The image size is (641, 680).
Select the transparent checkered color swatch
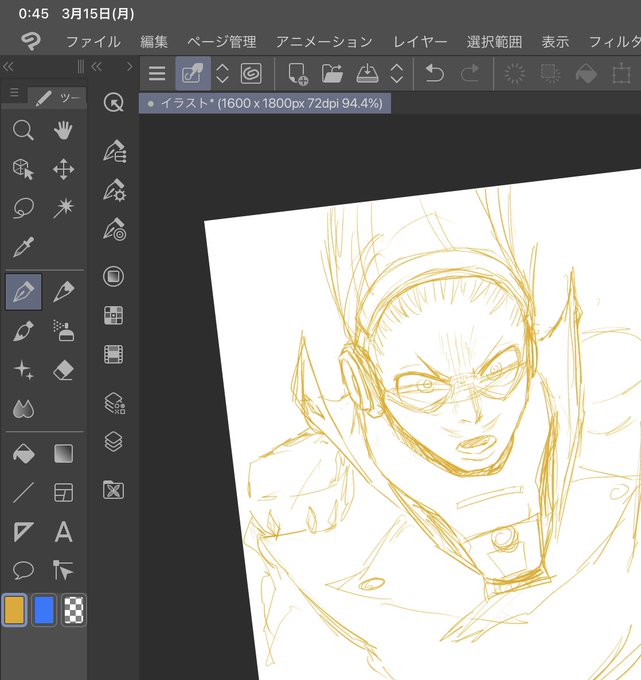click(x=74, y=610)
